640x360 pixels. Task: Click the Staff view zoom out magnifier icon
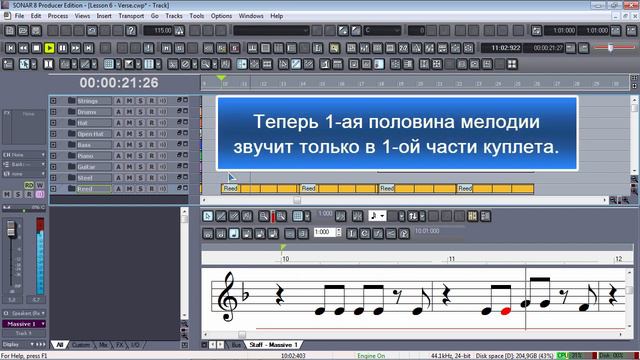point(264,216)
